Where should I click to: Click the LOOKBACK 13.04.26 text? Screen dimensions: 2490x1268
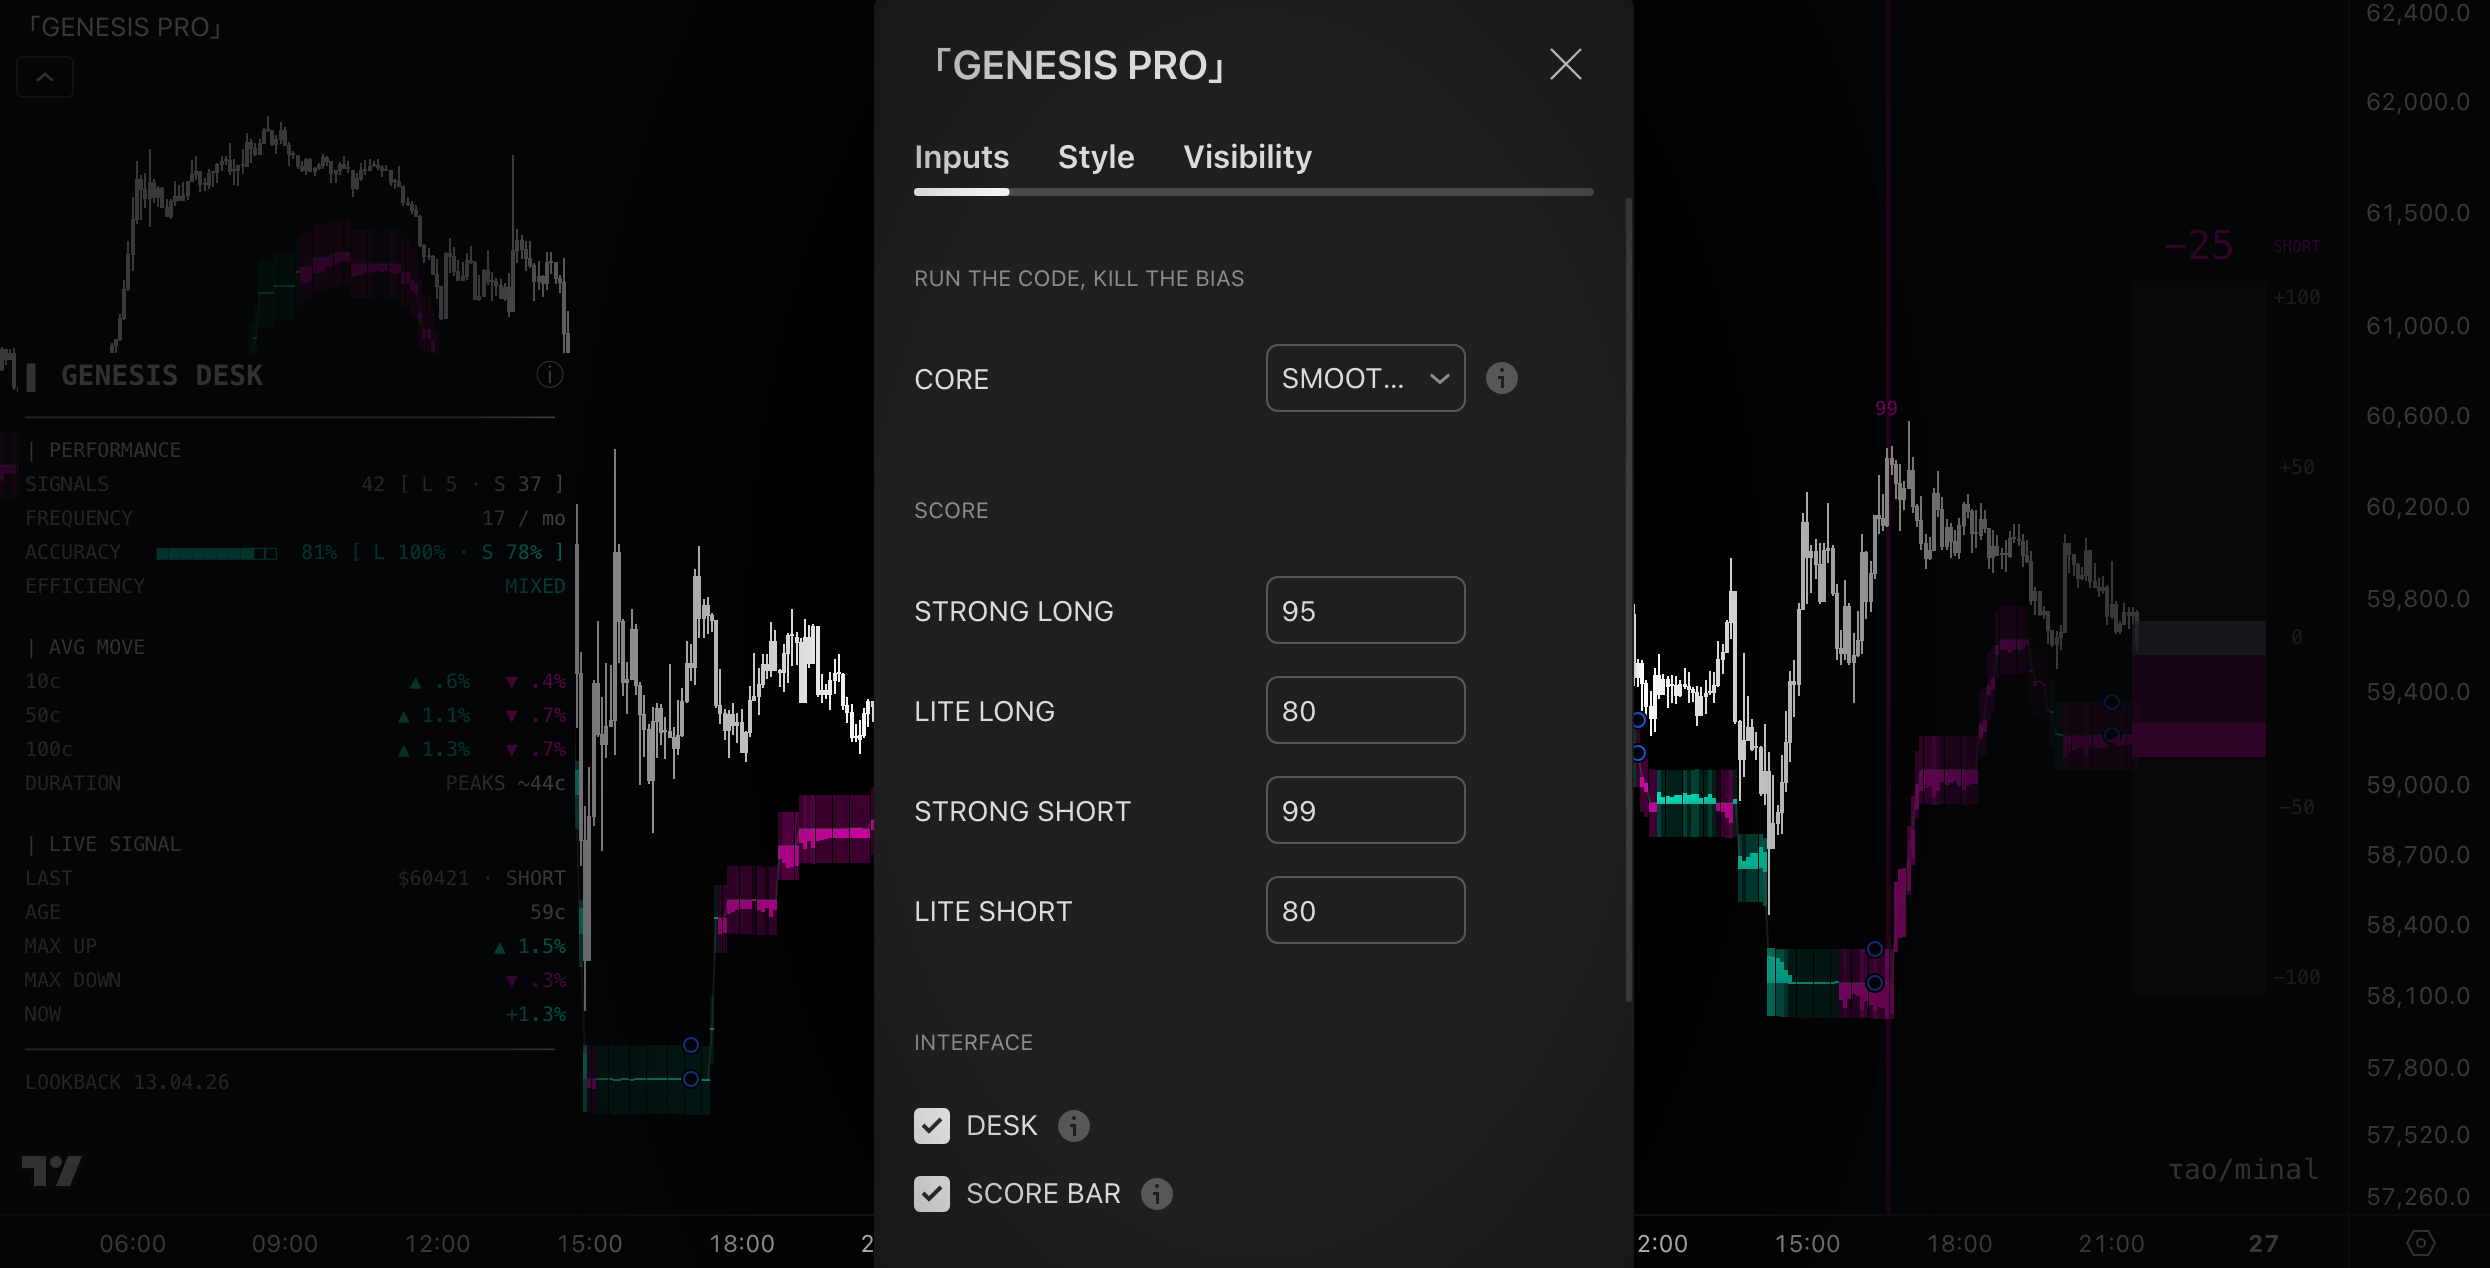[127, 1082]
